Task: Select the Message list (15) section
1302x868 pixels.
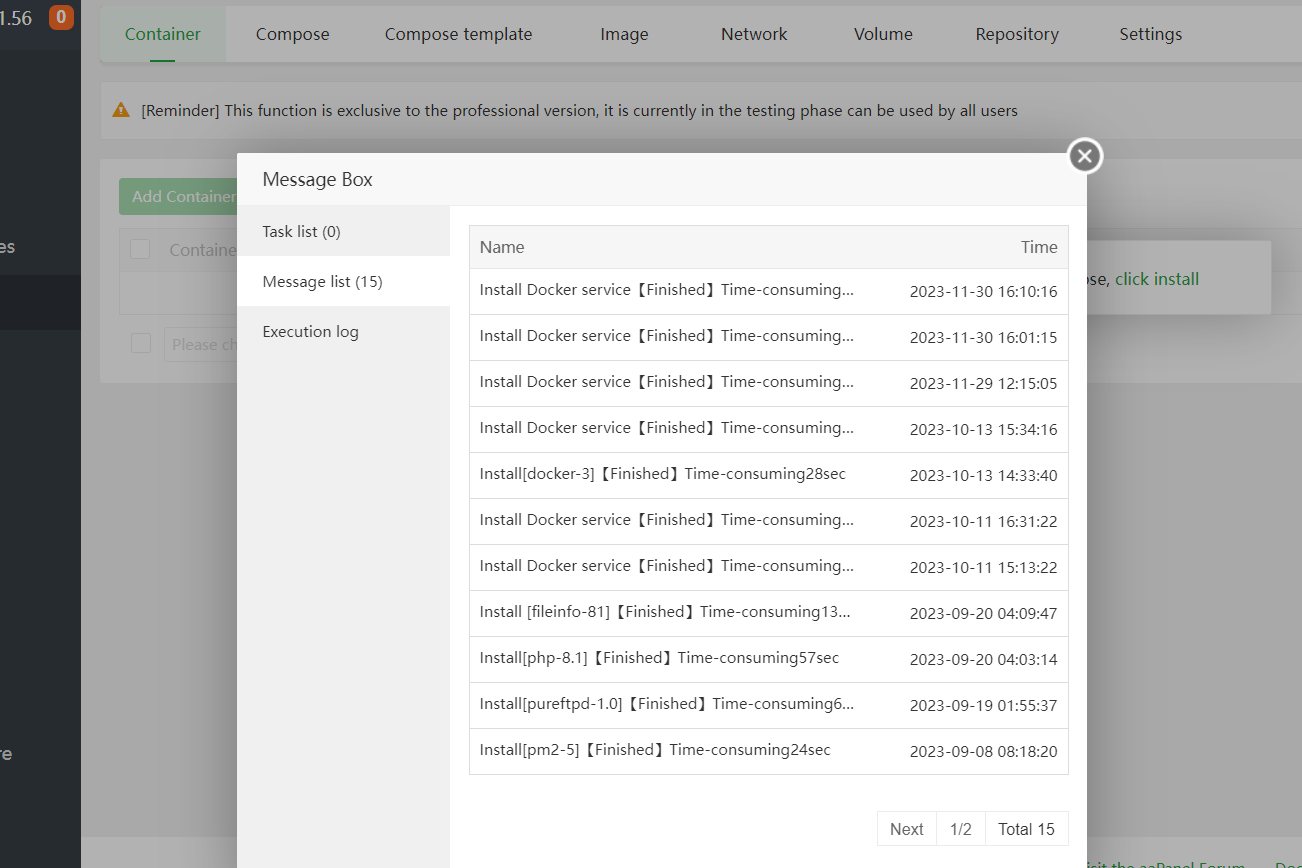Action: (322, 281)
